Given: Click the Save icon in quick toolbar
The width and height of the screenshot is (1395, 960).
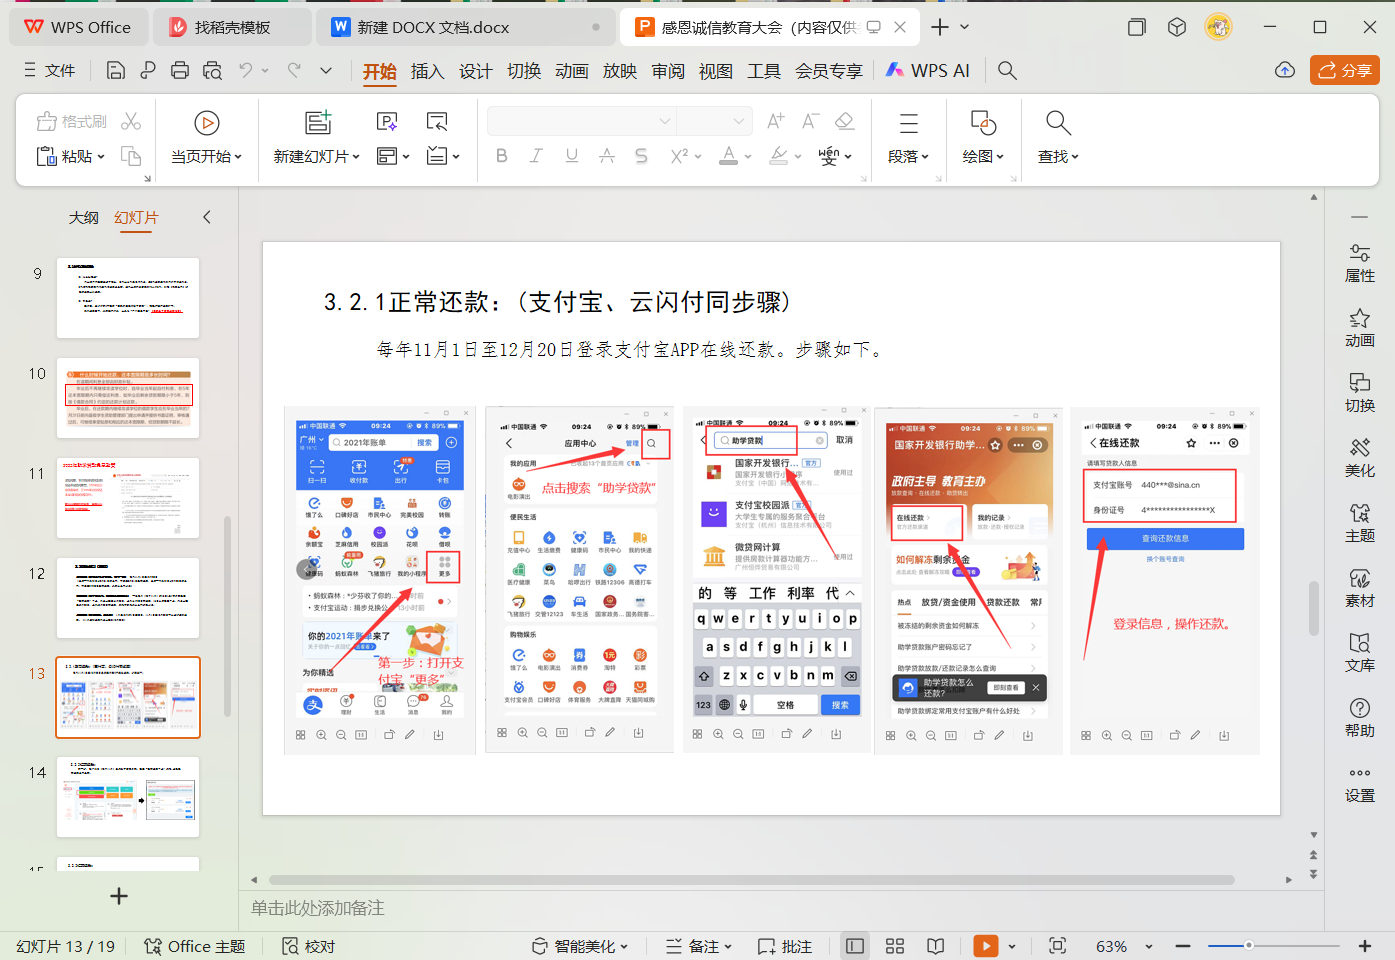Looking at the screenshot, I should pos(116,70).
